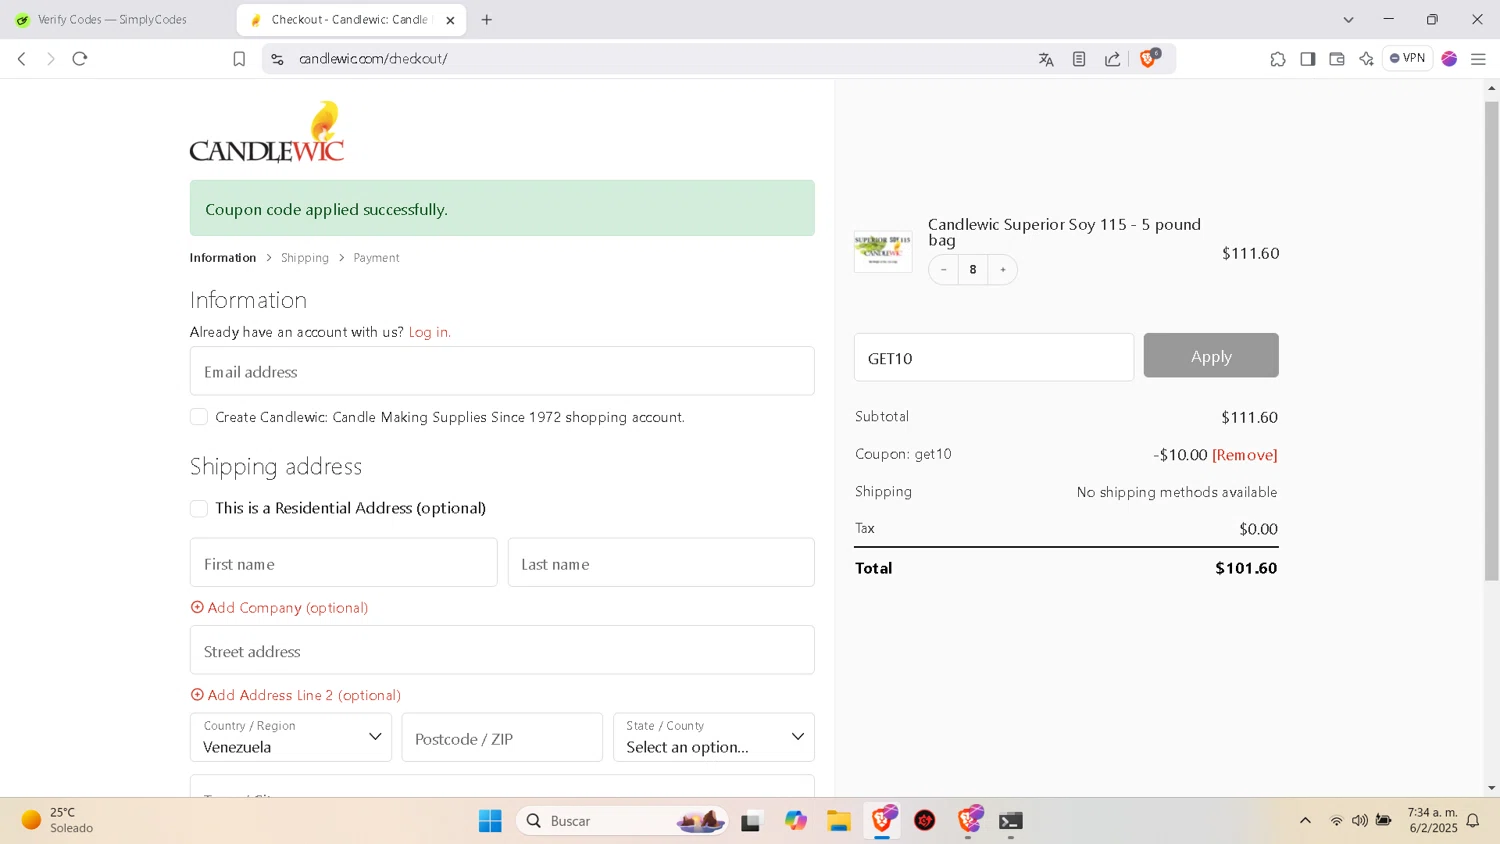Screen dimensions: 1500x844
Task: Bookmark this page icon
Action: [x=239, y=59]
